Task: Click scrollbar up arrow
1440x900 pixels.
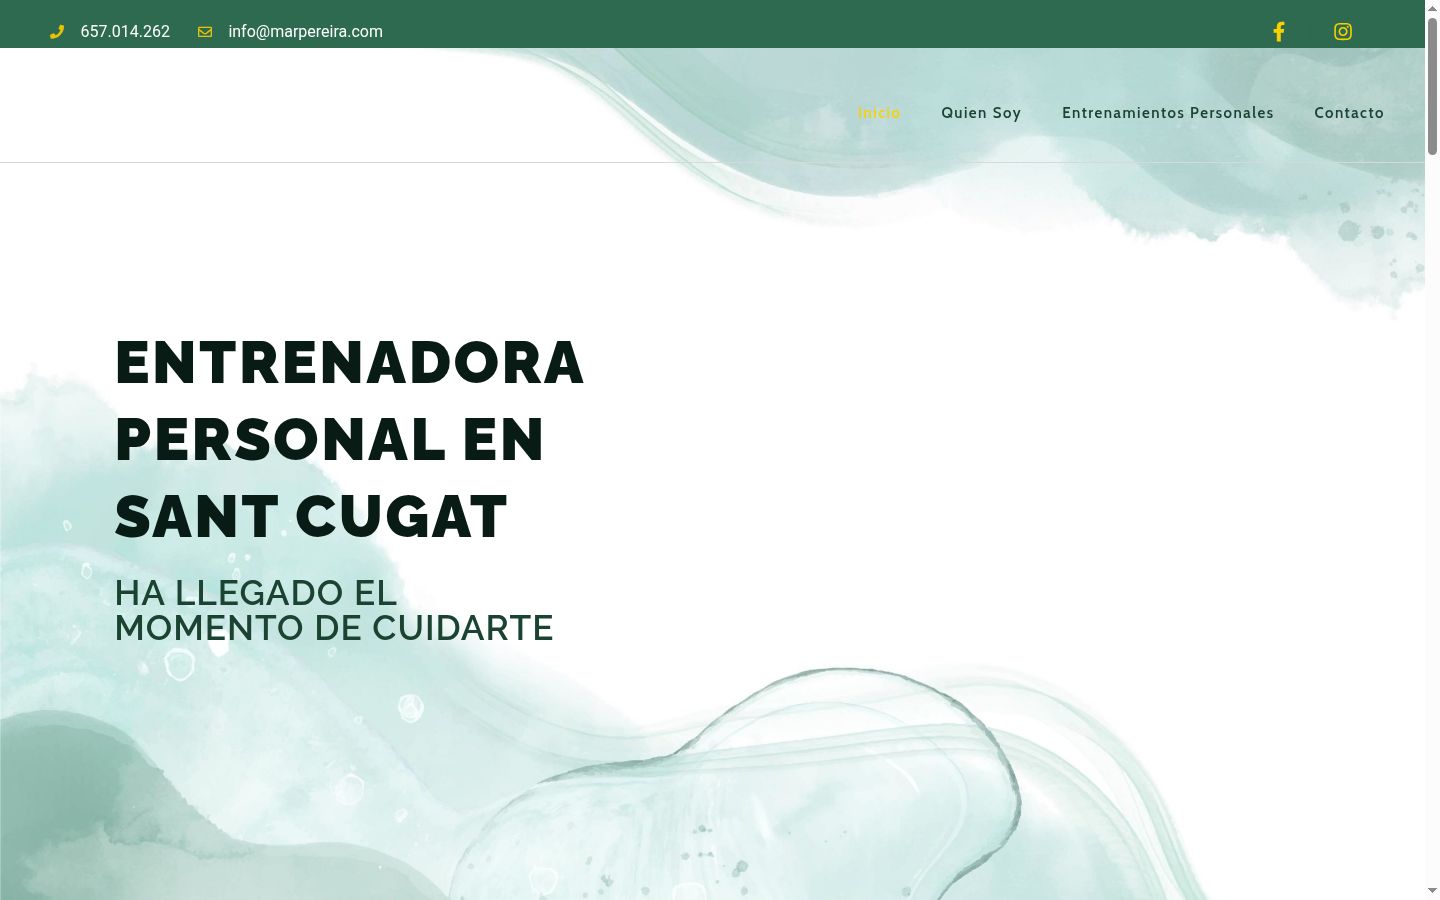Action: point(1432,8)
